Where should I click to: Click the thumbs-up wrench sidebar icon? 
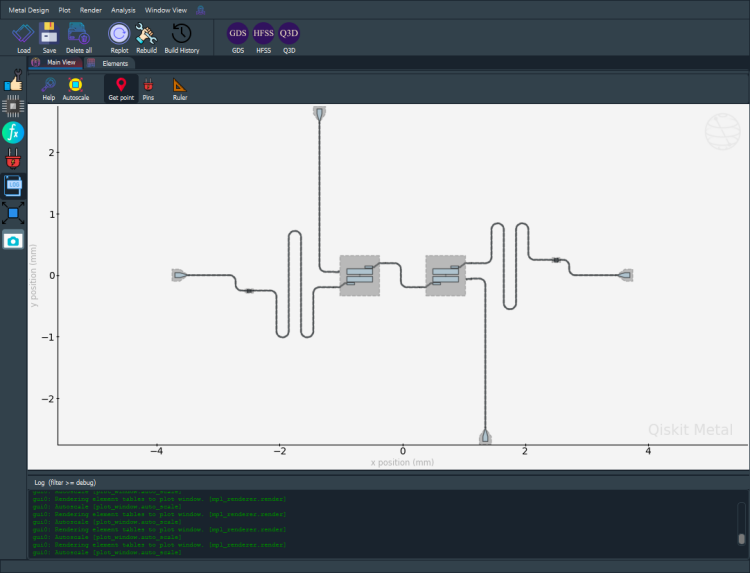click(x=13, y=80)
